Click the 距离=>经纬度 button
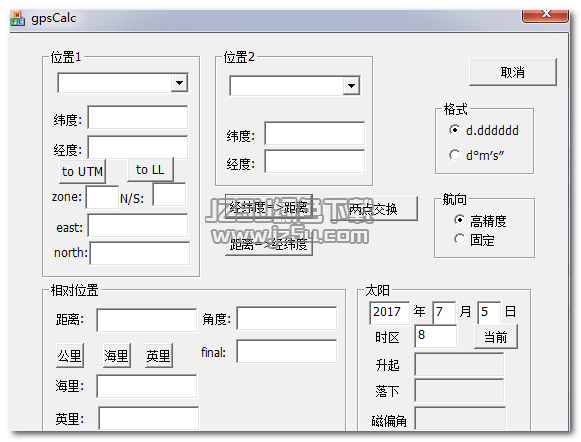 [x=269, y=244]
